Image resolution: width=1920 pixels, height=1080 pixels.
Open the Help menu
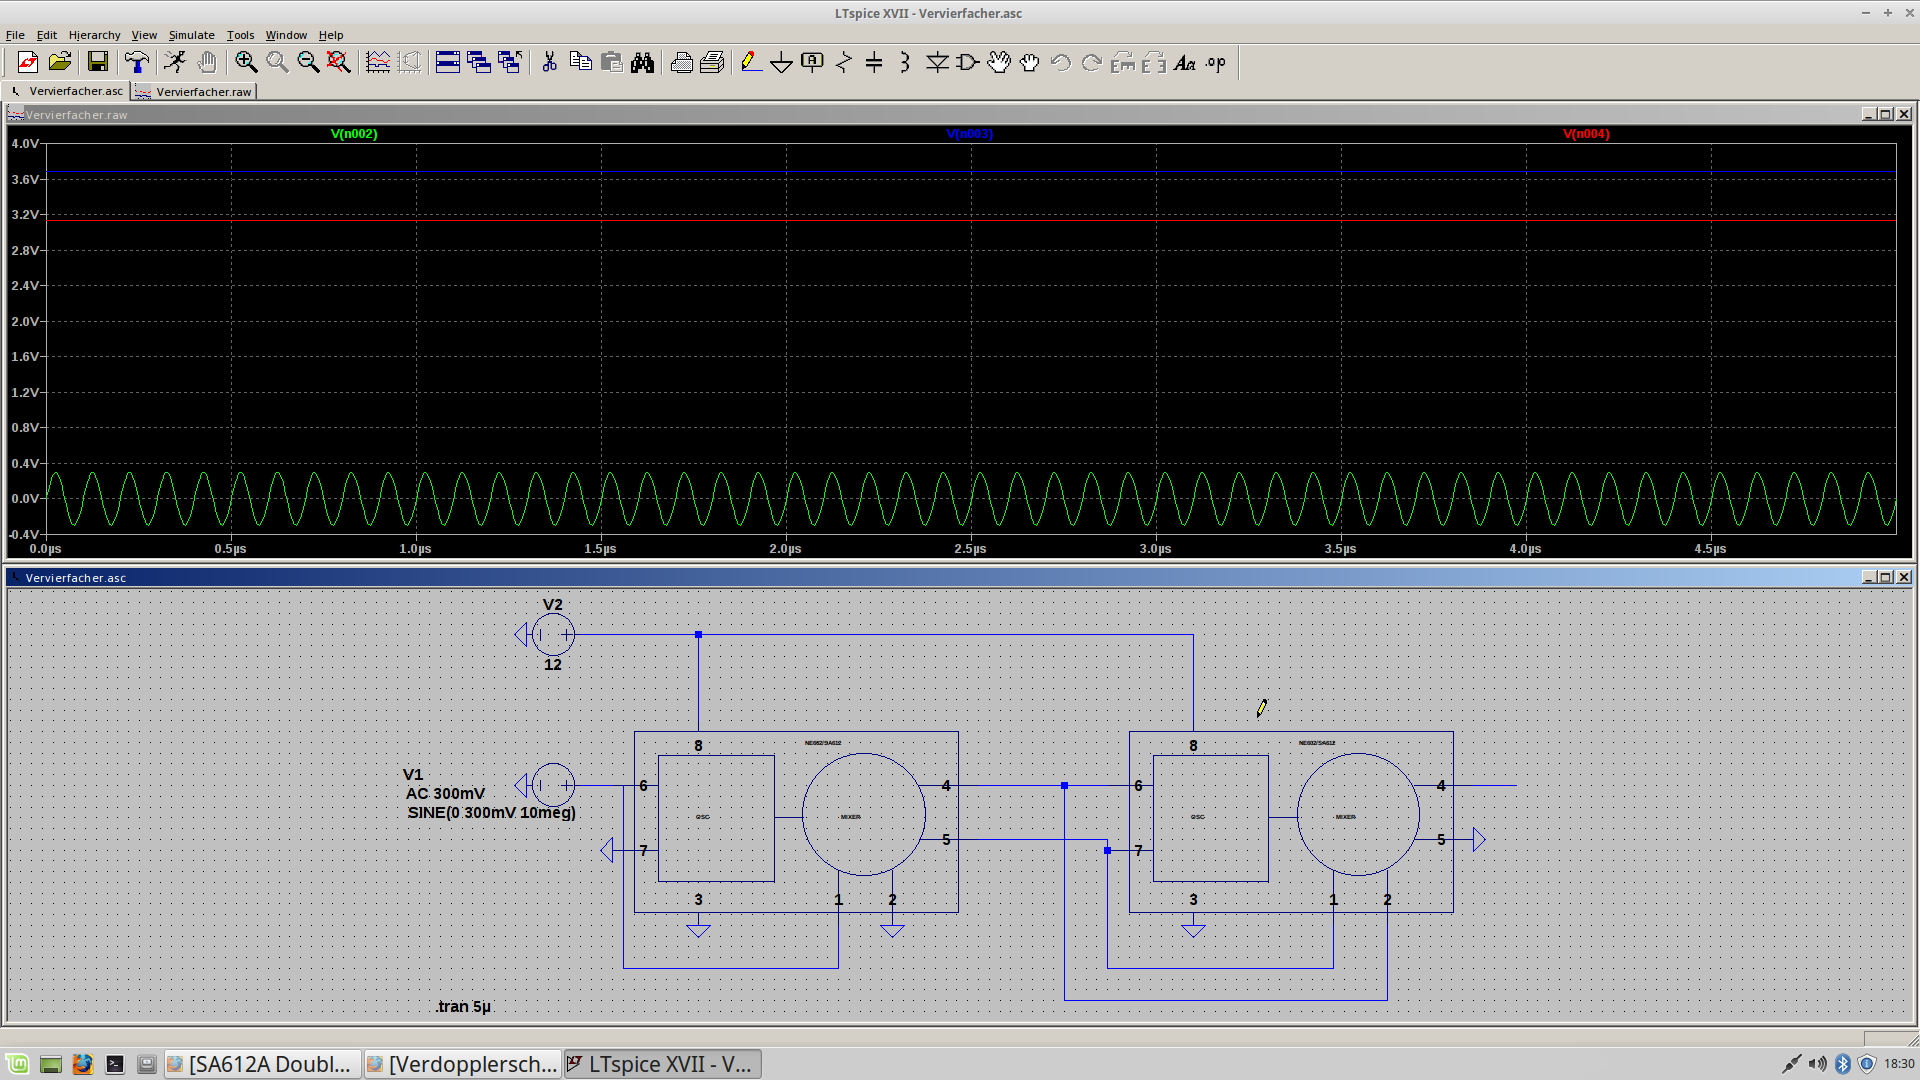point(331,35)
